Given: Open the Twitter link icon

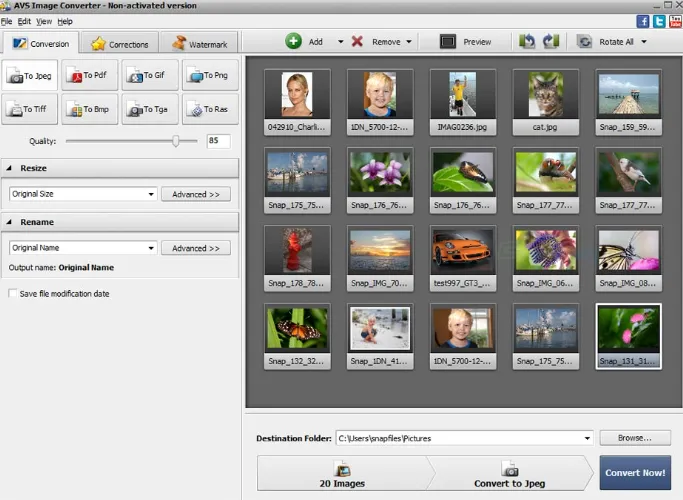Looking at the screenshot, I should click(x=659, y=21).
